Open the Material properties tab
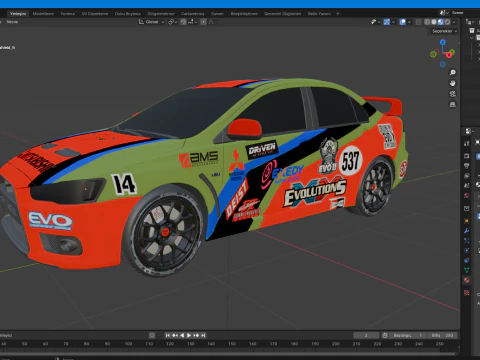 coord(467,280)
